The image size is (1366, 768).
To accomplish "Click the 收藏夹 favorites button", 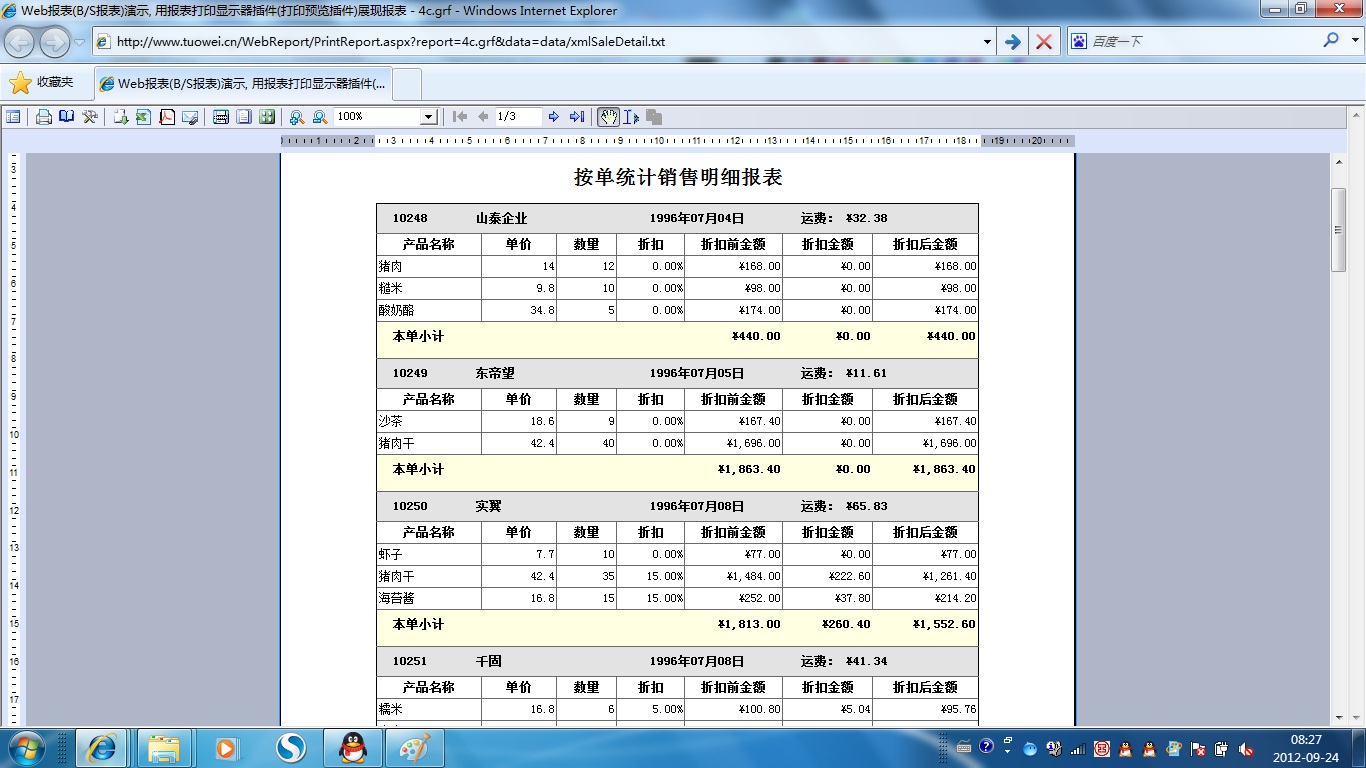I will 42,83.
